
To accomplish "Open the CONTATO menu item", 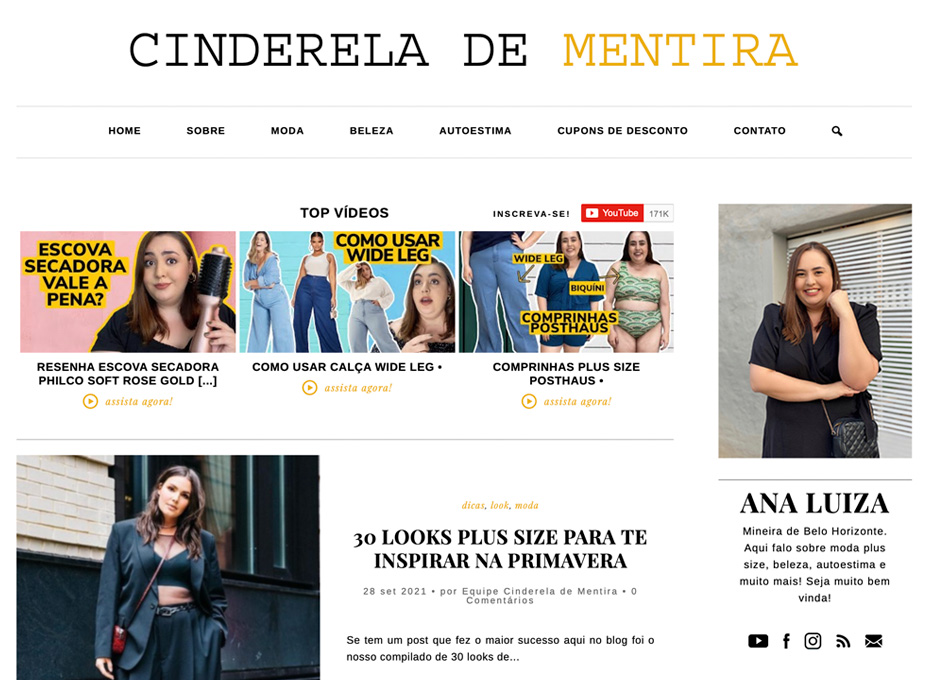I will [759, 131].
